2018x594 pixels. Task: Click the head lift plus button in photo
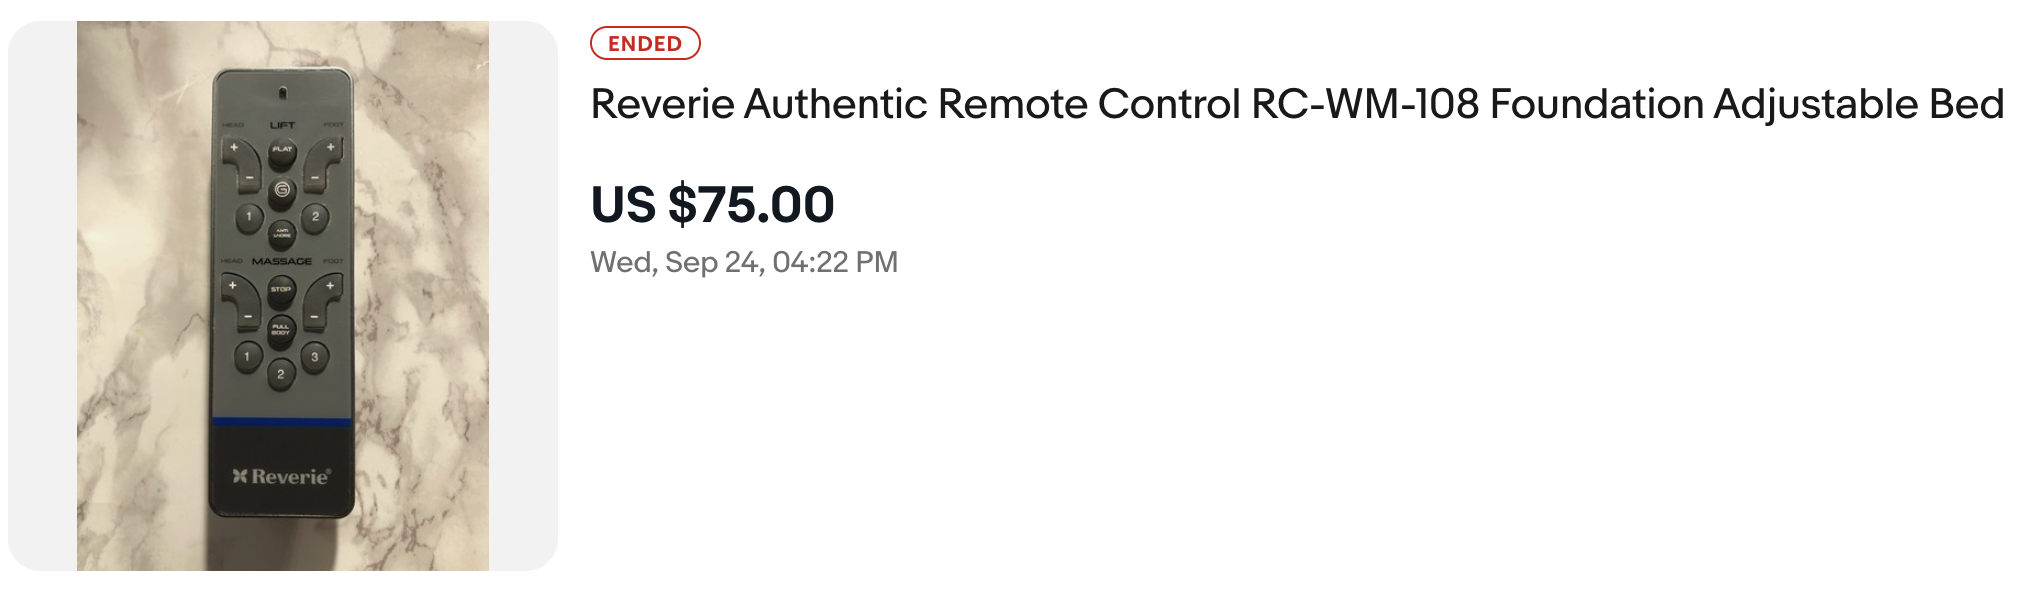[x=234, y=148]
